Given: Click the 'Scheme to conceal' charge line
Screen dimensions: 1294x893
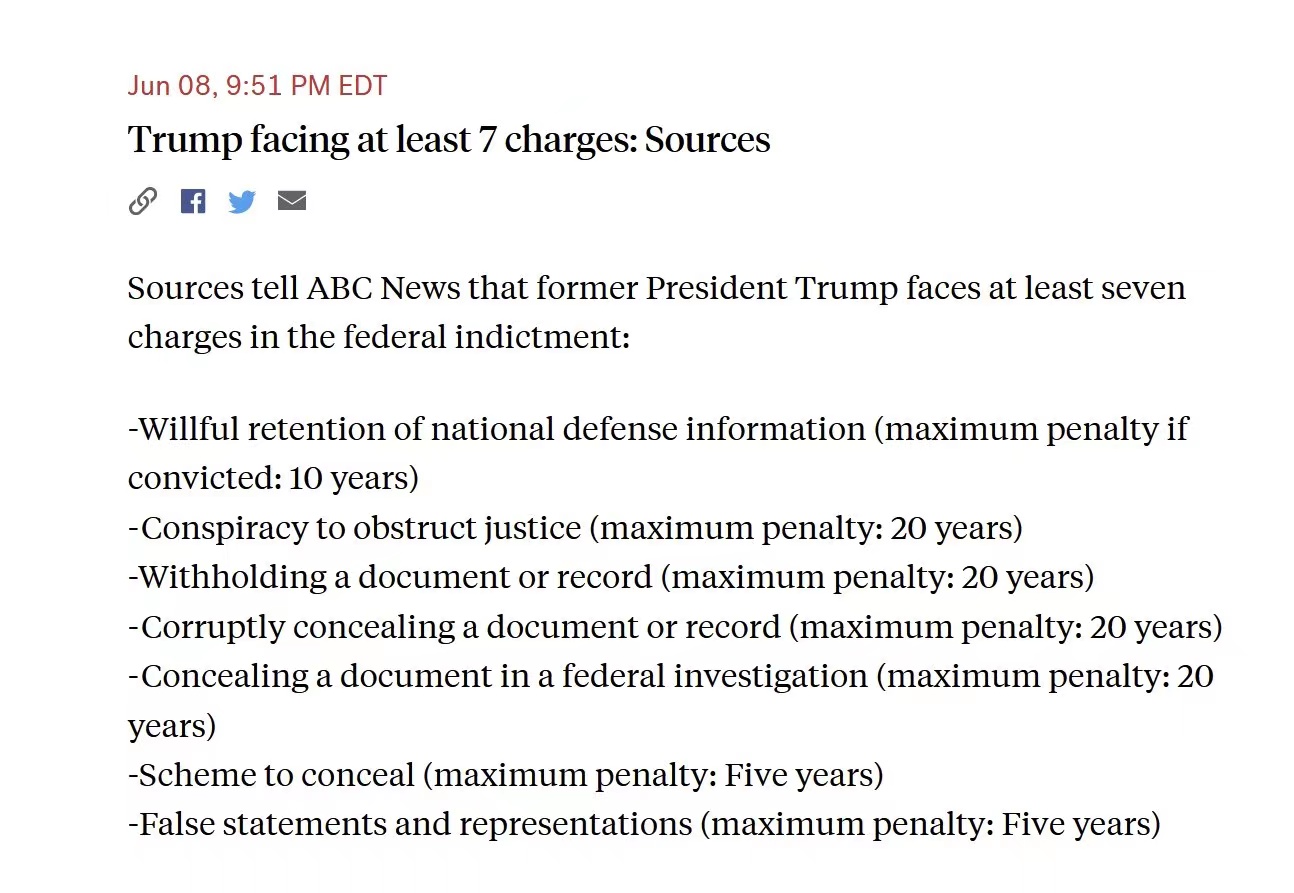Looking at the screenshot, I should (x=277, y=775).
